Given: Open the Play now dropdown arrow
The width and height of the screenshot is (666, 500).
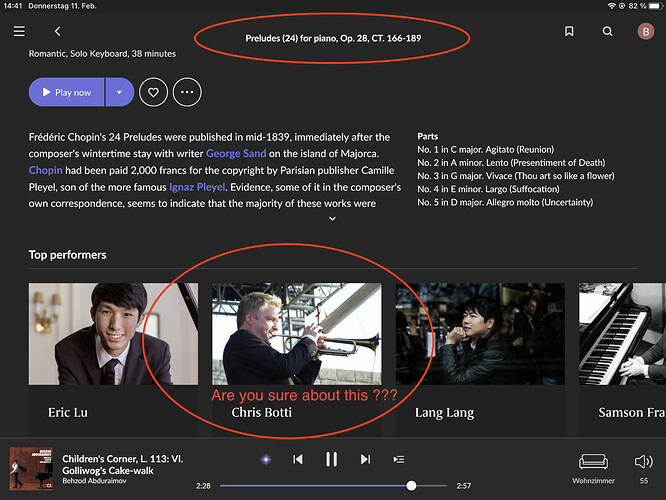Looking at the screenshot, I should 120,92.
